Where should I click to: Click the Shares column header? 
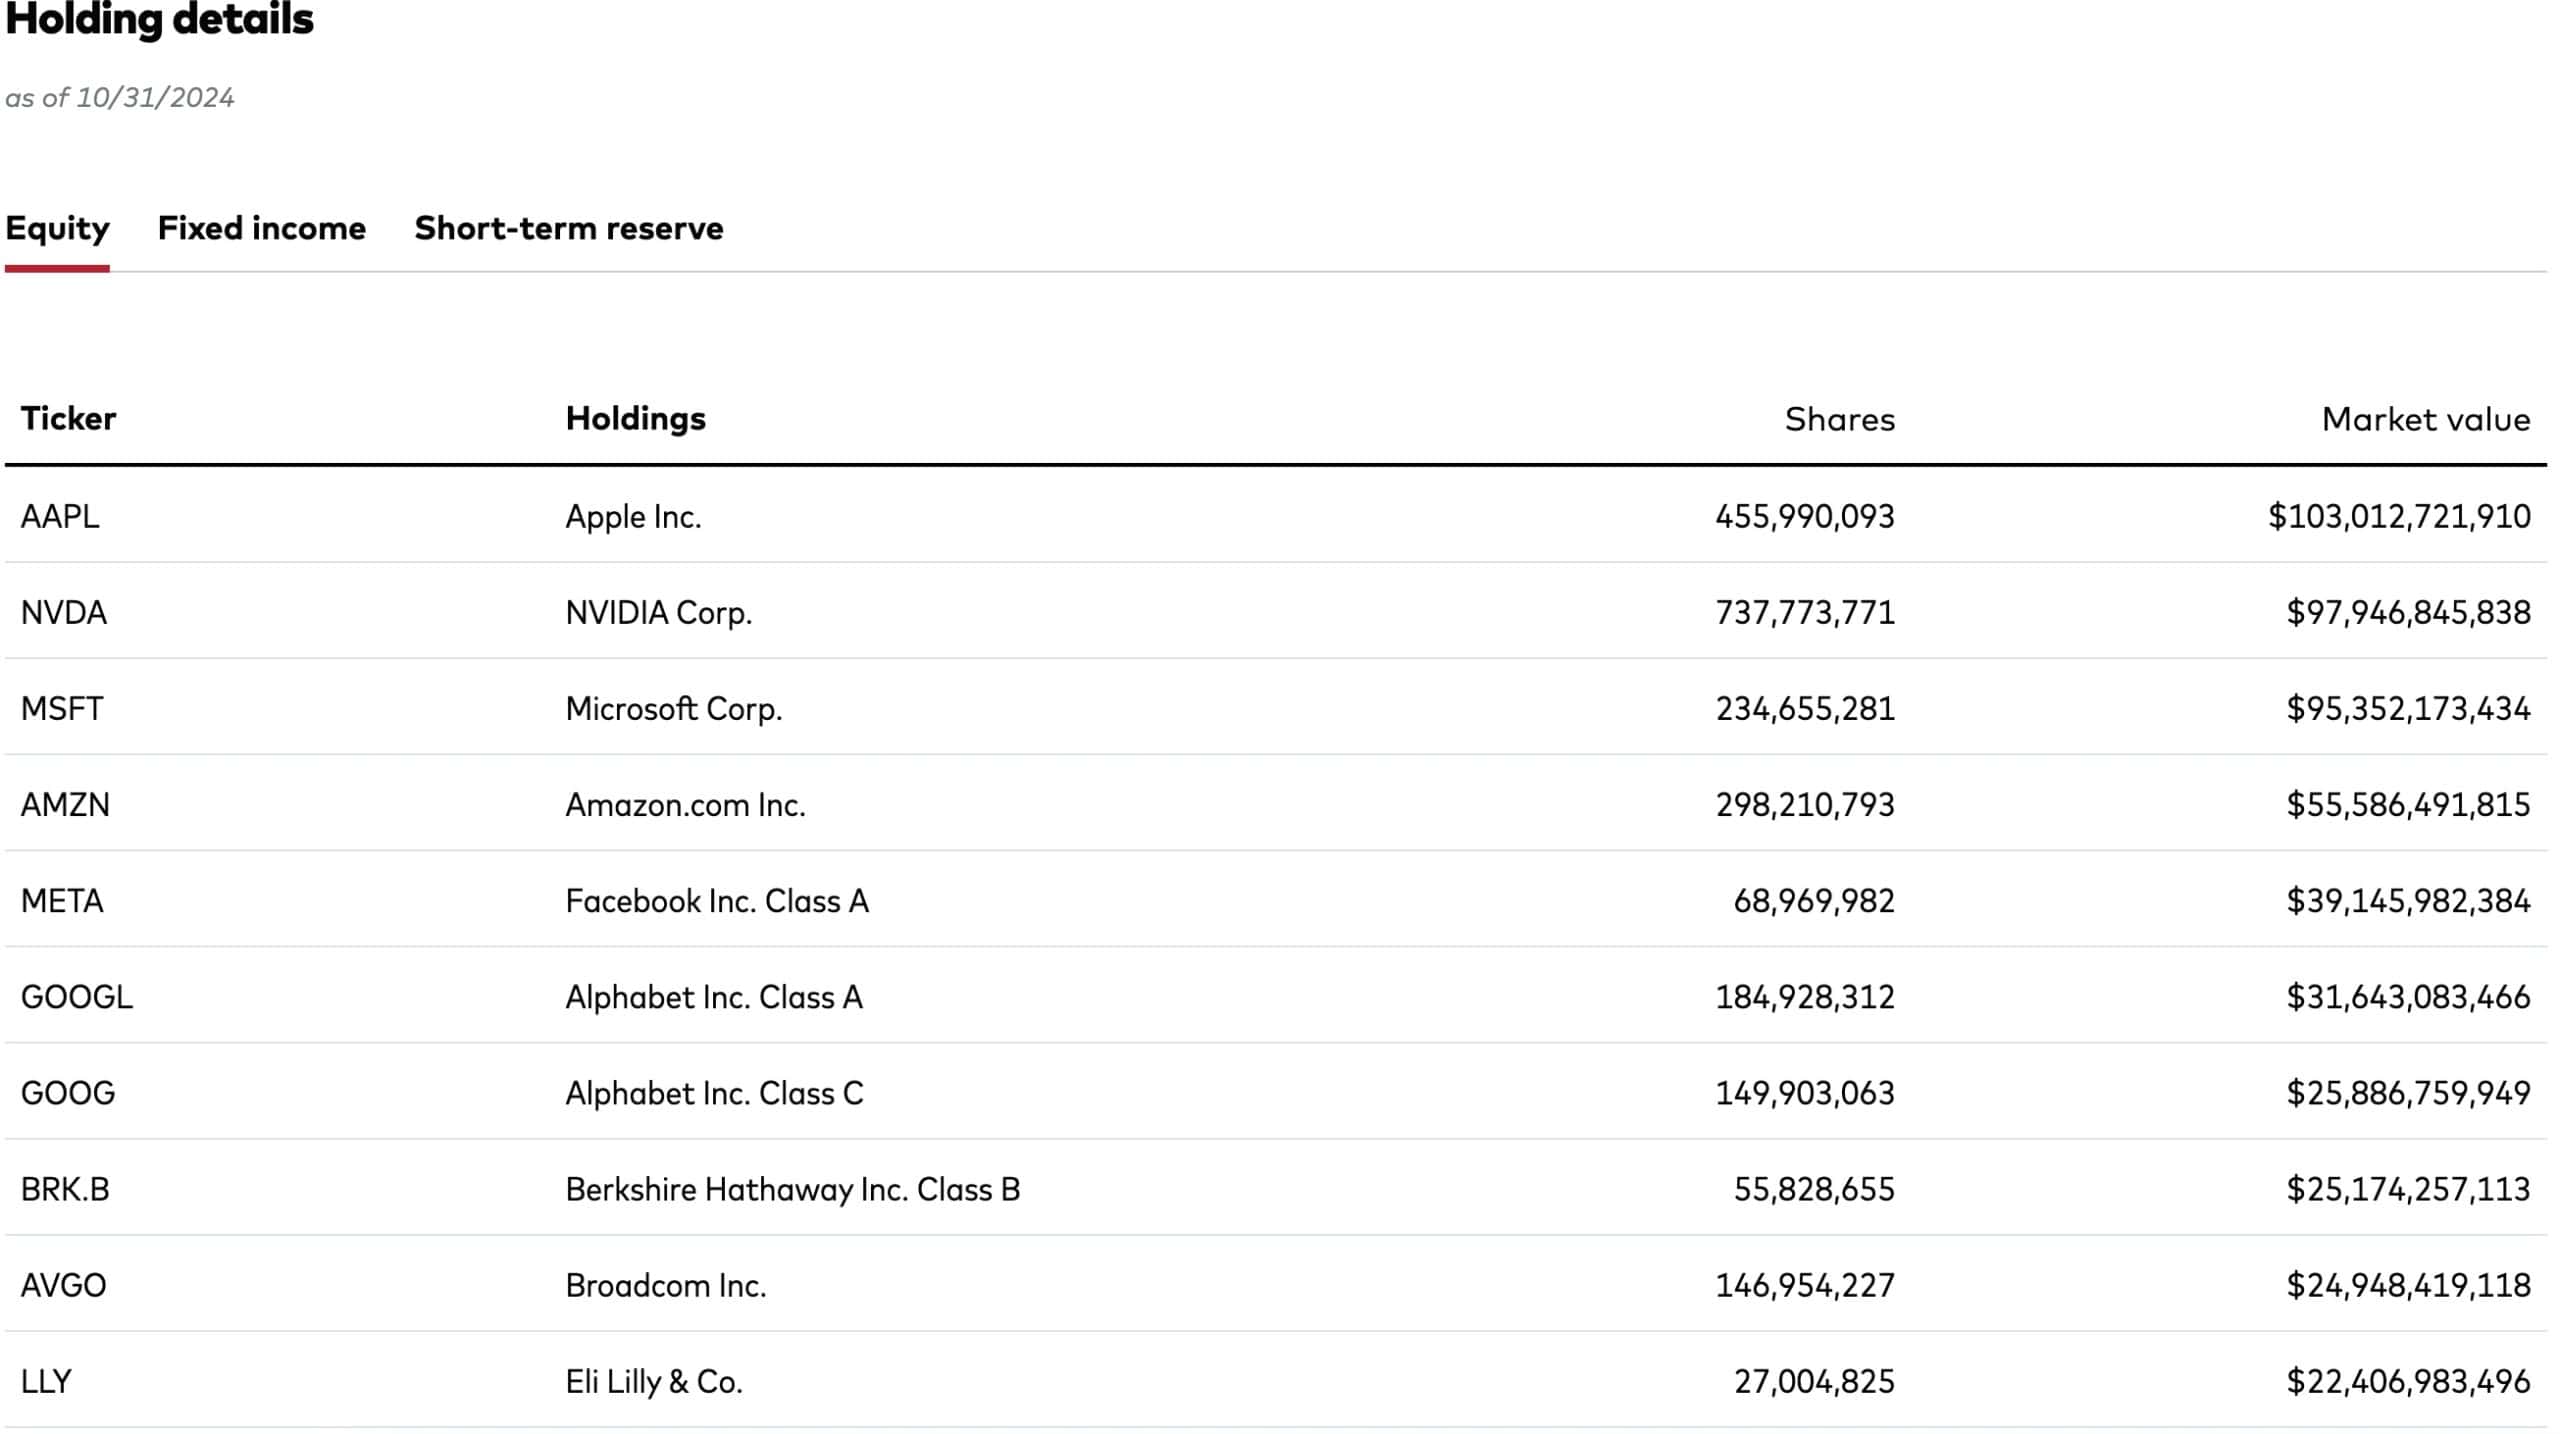click(x=1839, y=419)
